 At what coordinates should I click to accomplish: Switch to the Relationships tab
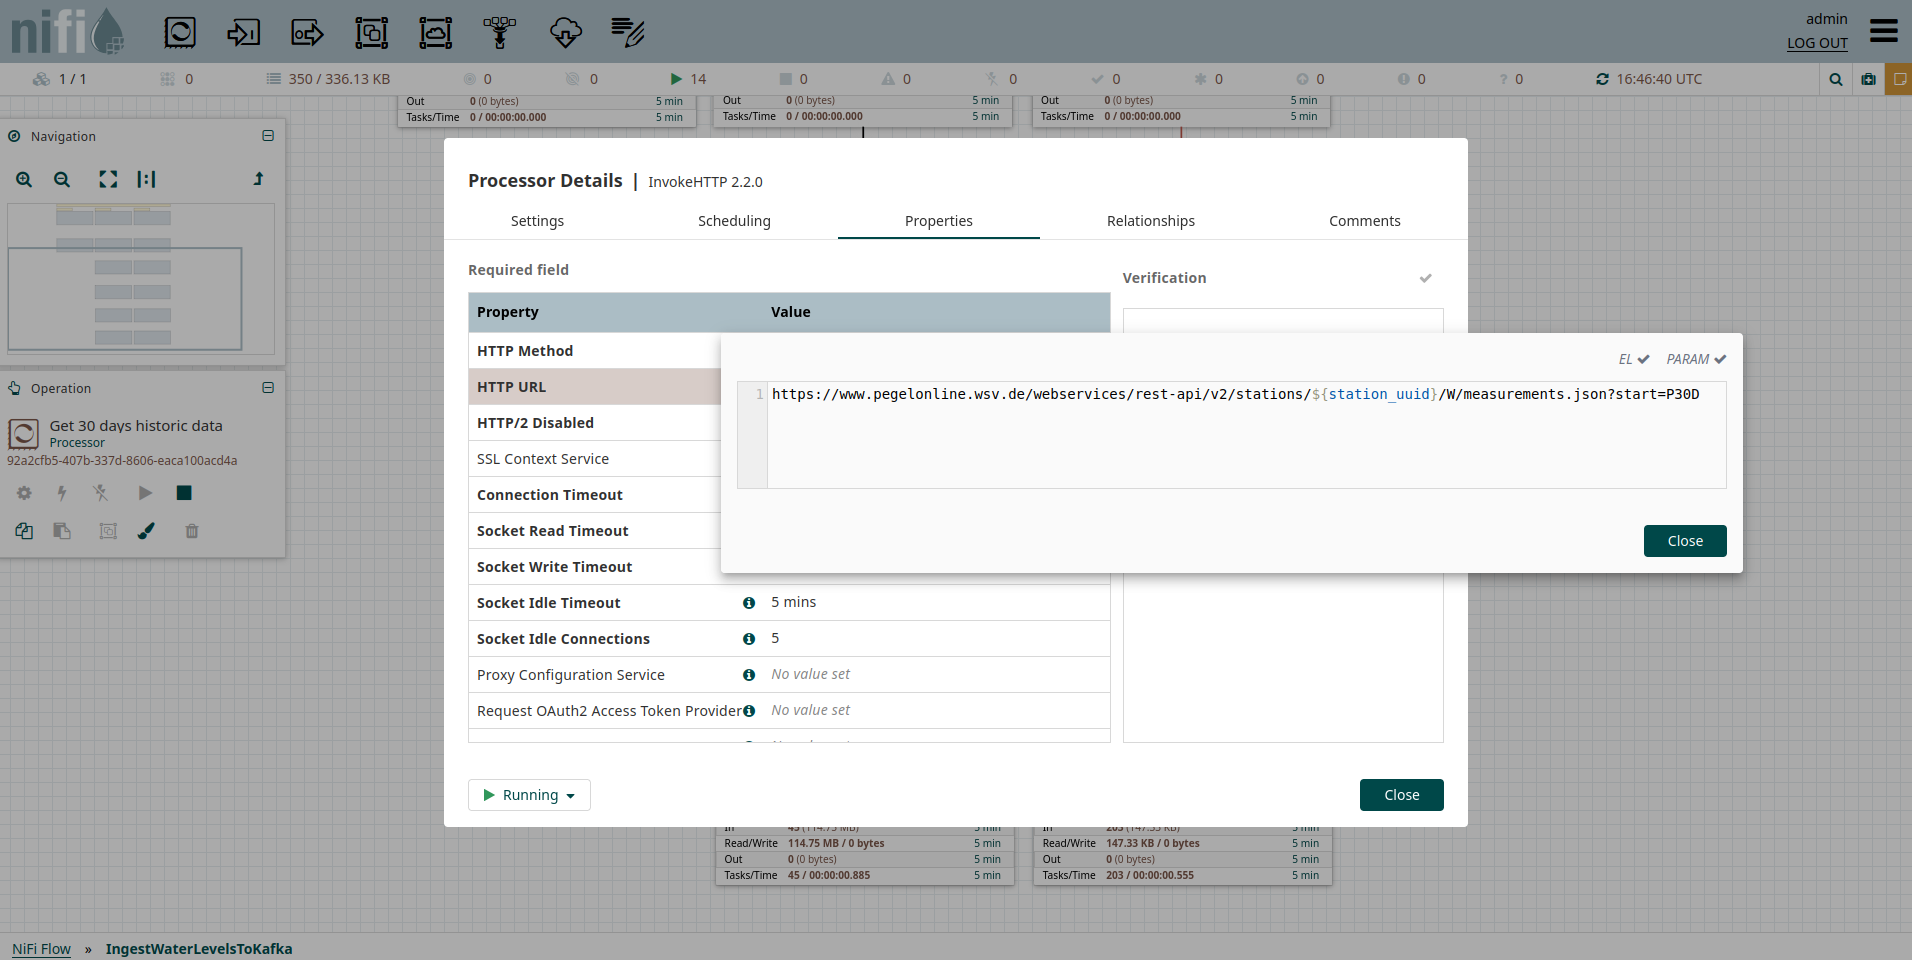tap(1150, 221)
